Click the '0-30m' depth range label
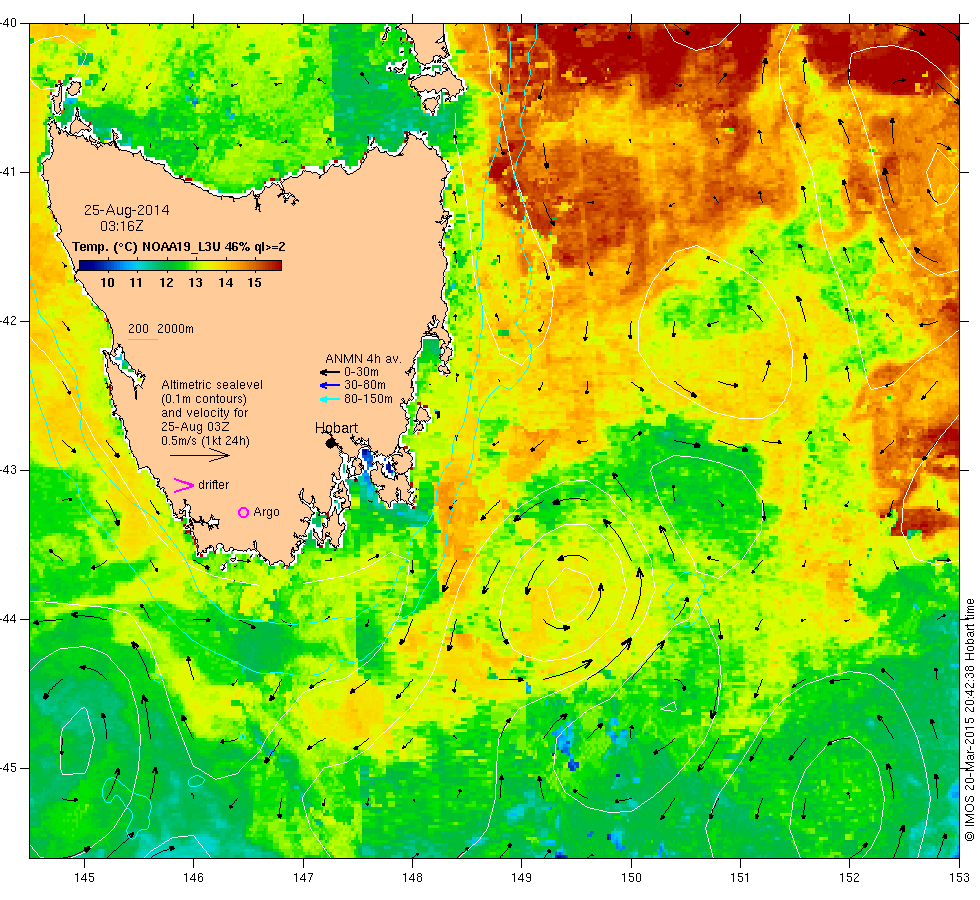This screenshot has height=900, width=980. (x=361, y=372)
